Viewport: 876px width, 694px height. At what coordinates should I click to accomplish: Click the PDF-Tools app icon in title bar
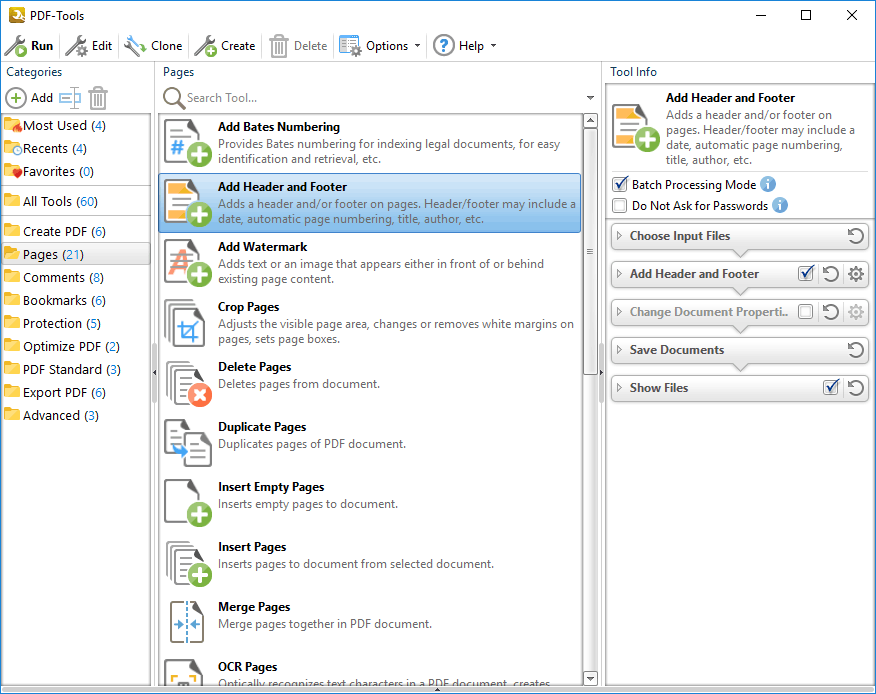[17, 15]
